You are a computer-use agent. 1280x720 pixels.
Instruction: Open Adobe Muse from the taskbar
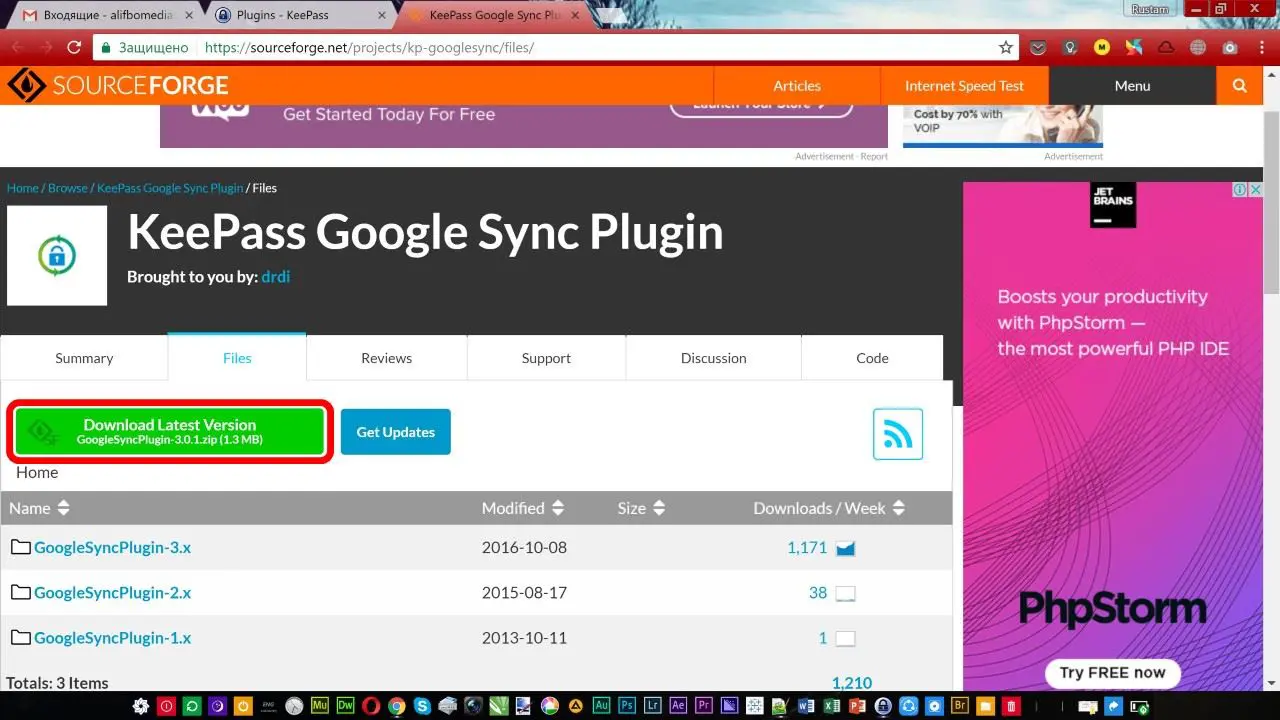click(320, 707)
